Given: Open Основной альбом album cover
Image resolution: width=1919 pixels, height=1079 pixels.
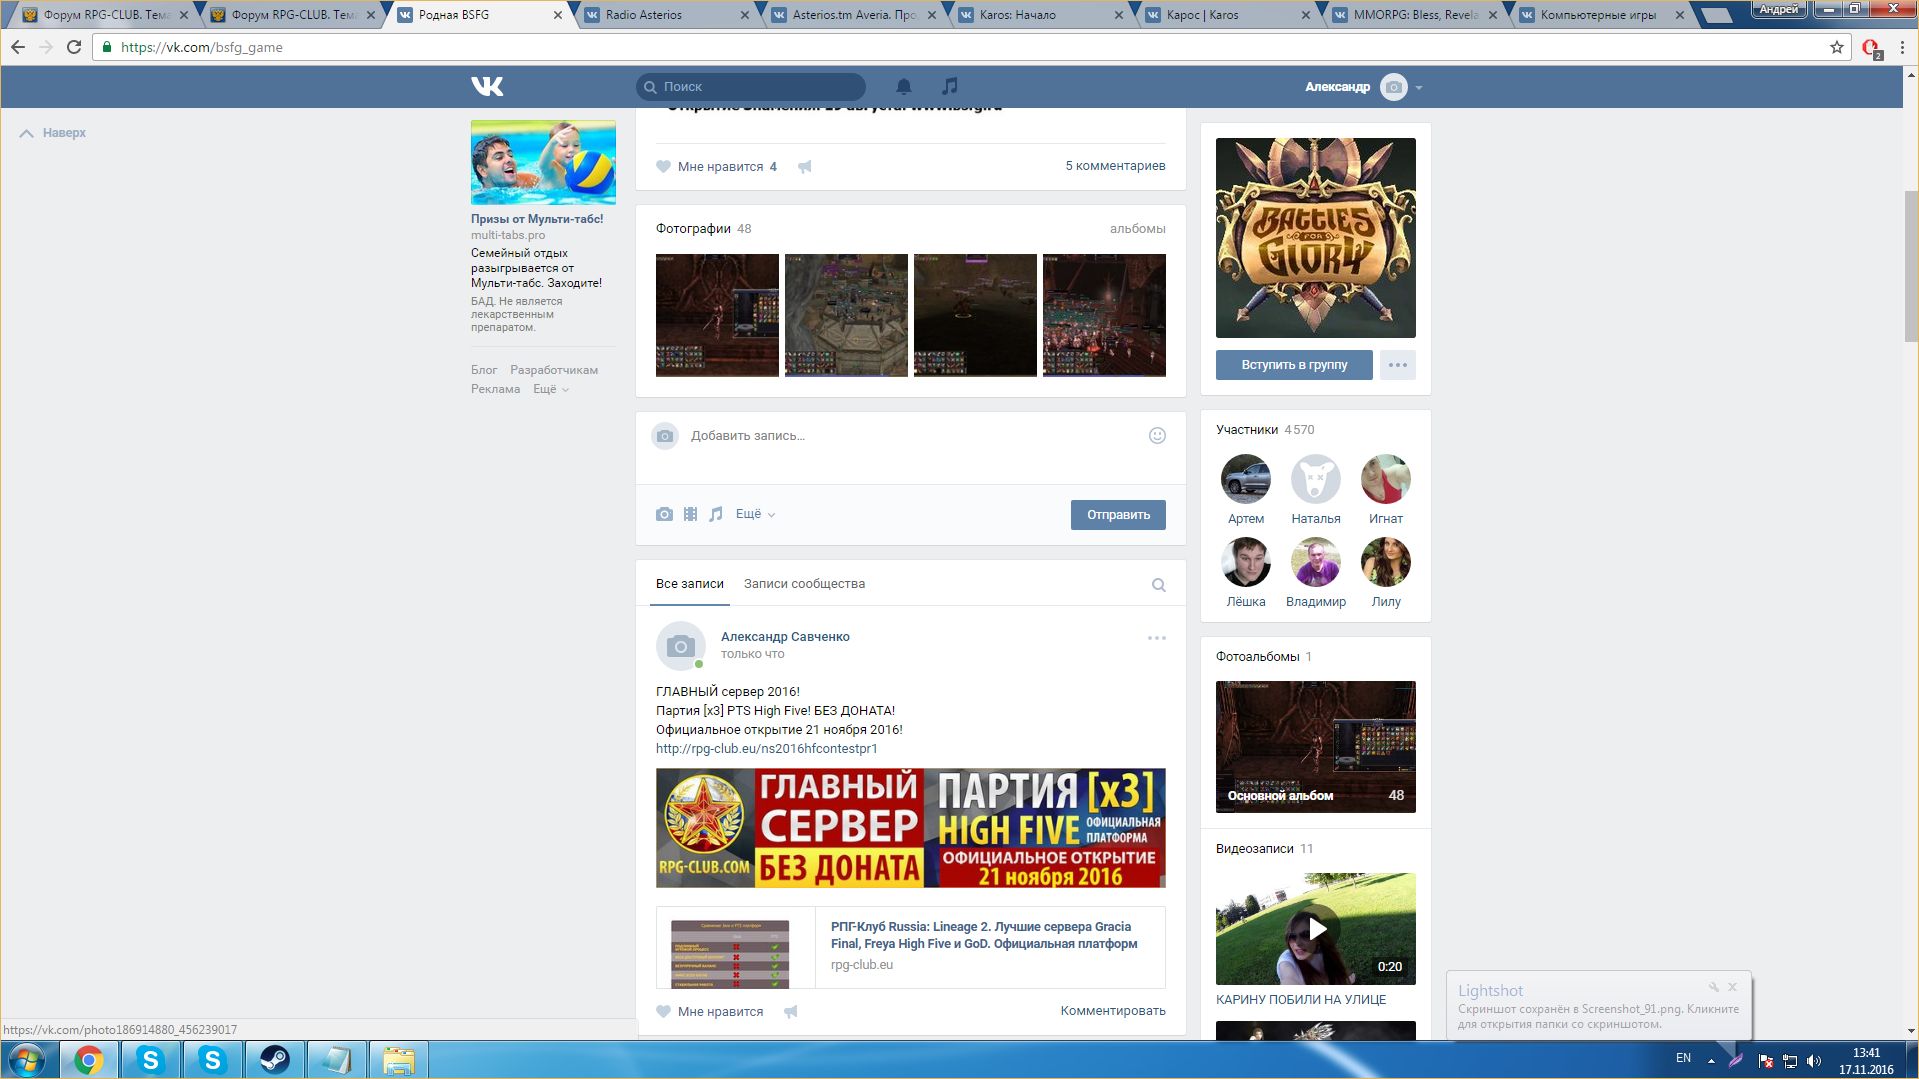Looking at the screenshot, I should 1315,746.
